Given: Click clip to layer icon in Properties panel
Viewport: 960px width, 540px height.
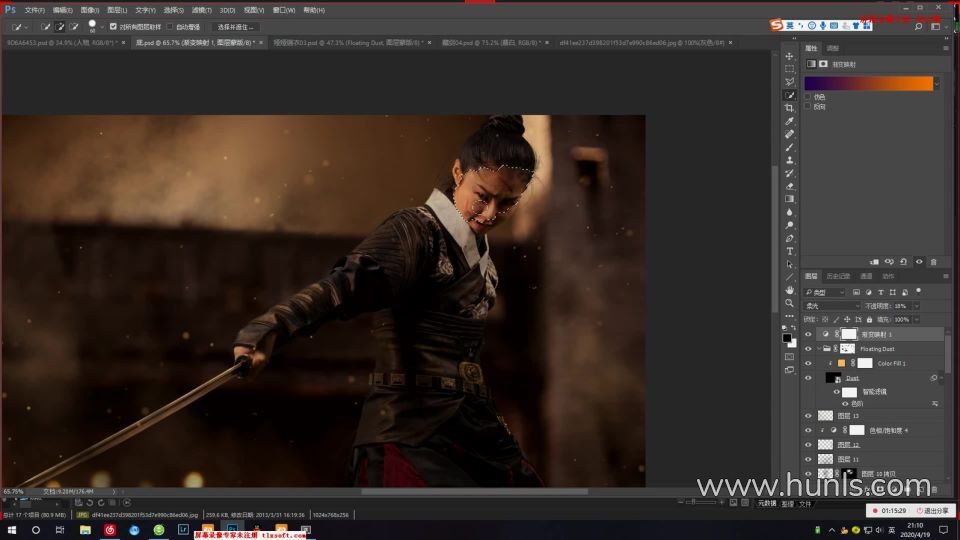Looking at the screenshot, I should coord(874,262).
